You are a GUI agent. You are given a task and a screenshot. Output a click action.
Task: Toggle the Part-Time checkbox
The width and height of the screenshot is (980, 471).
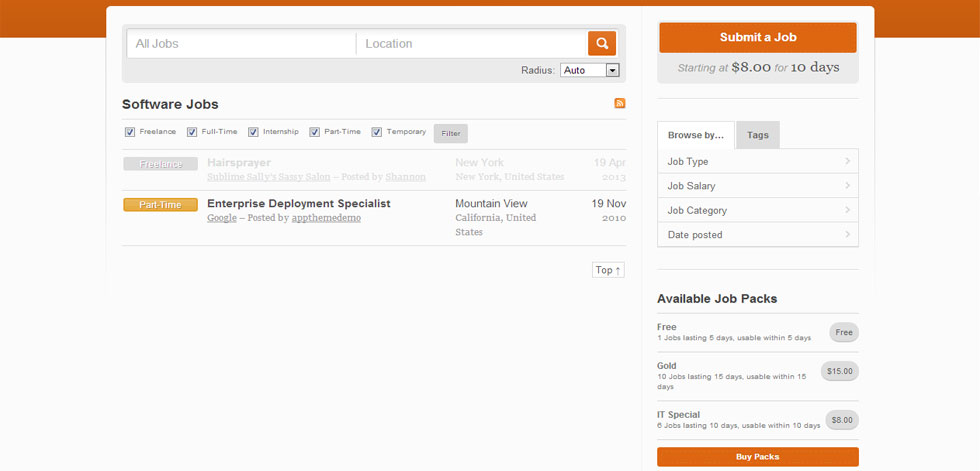pos(314,132)
